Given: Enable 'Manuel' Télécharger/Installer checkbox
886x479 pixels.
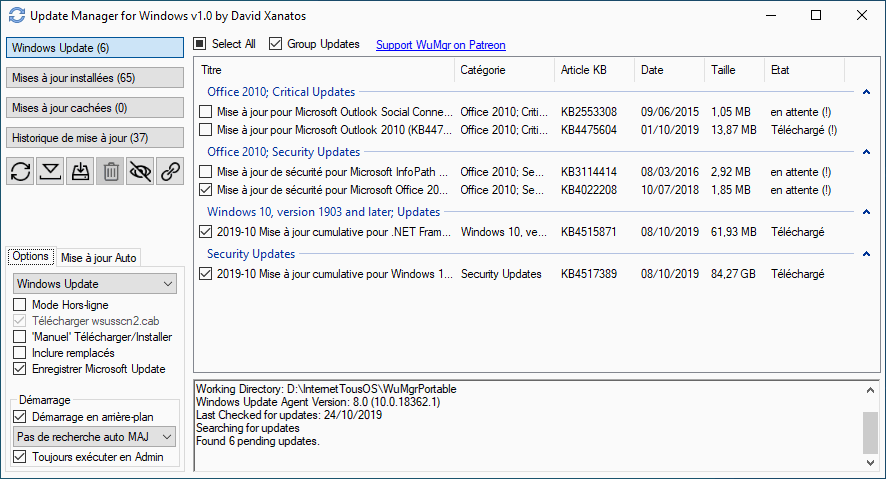Looking at the screenshot, I should 20,337.
